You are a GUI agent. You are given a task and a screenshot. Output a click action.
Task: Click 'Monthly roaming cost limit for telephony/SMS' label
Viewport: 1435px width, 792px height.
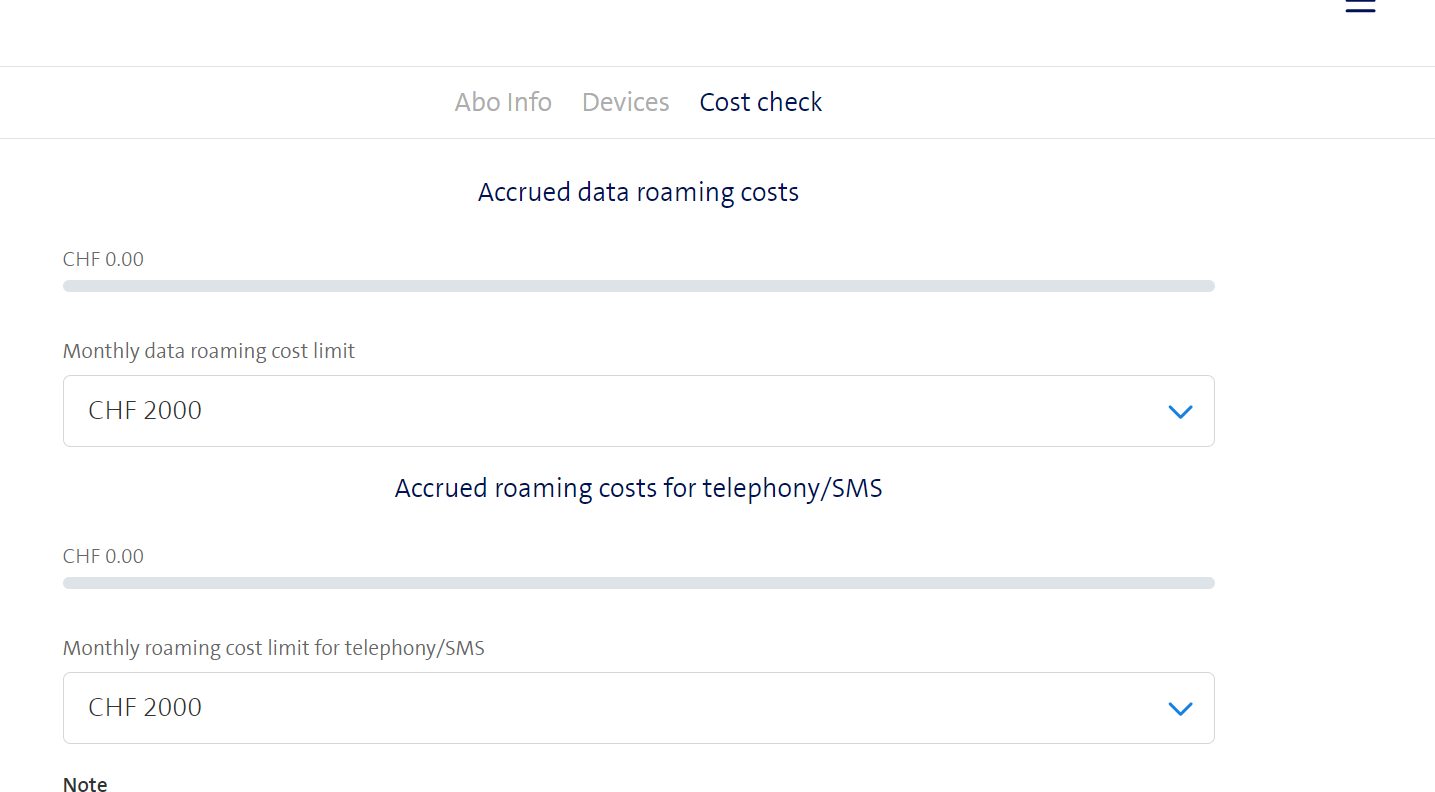tap(273, 648)
